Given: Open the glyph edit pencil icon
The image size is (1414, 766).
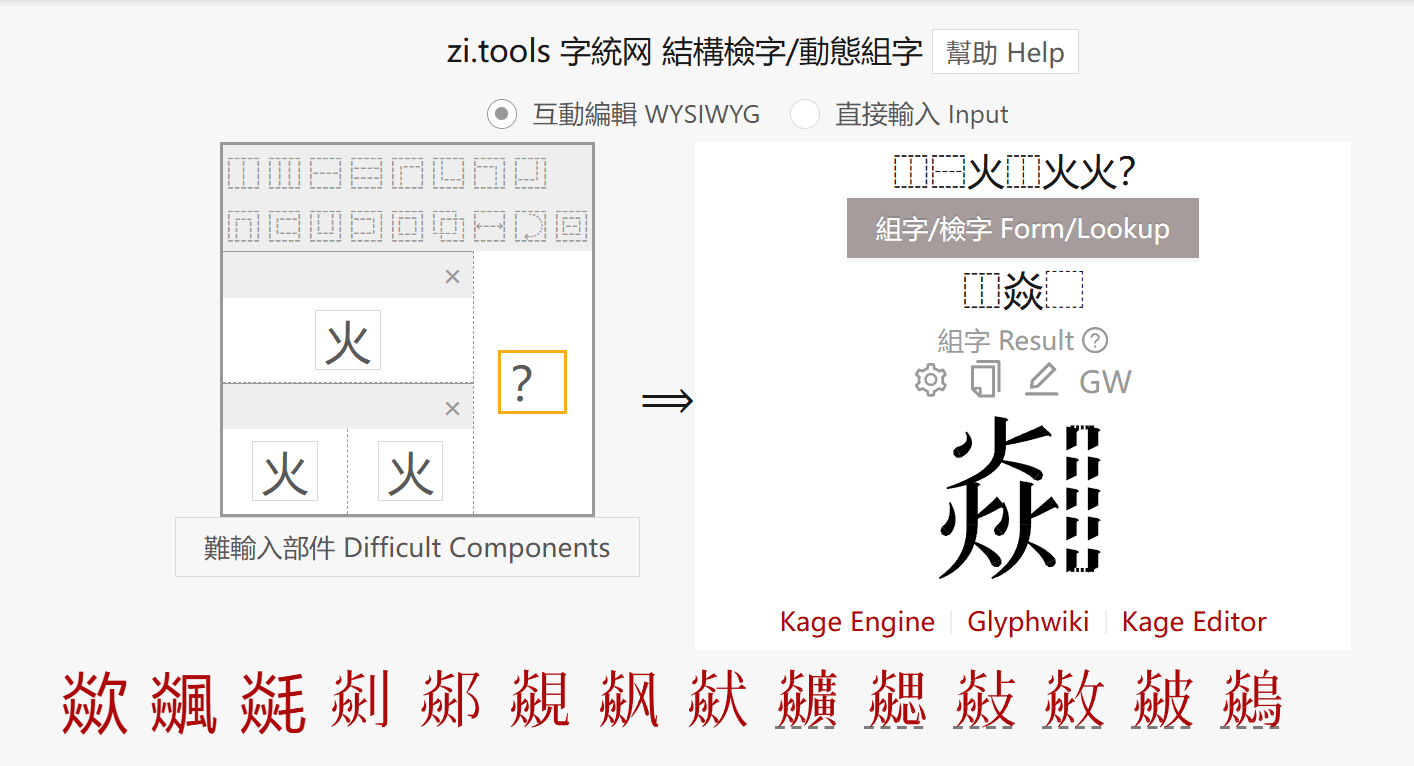Looking at the screenshot, I should click(1040, 380).
